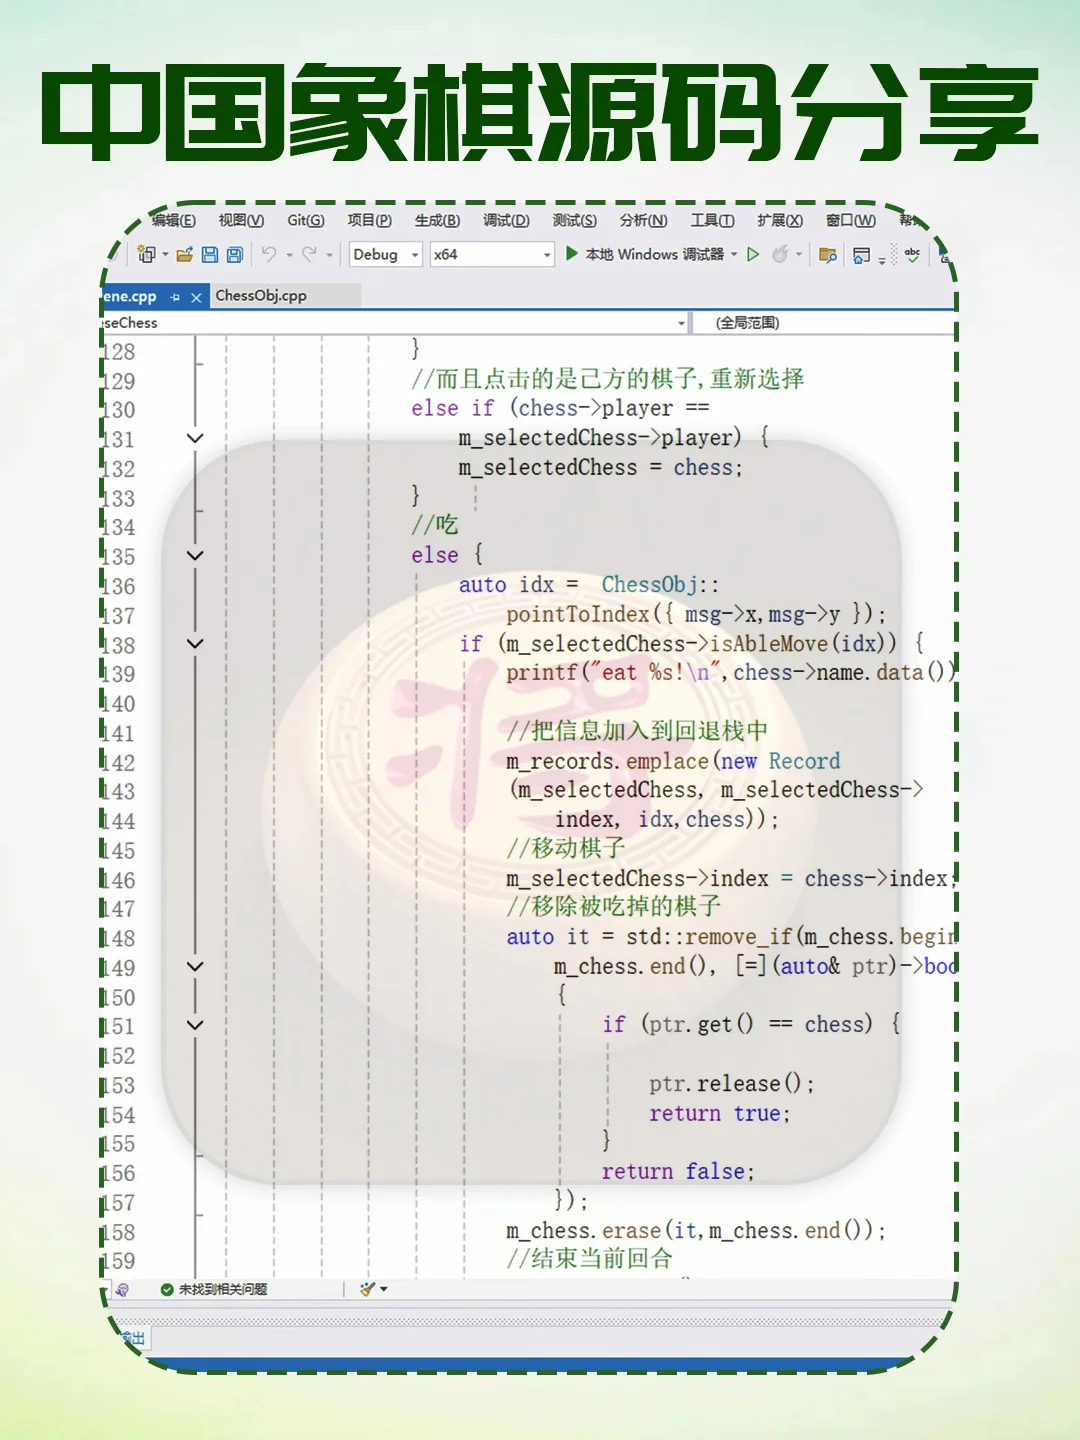Viewport: 1080px width, 1440px height.
Task: Click the Save All icon
Action: coord(235,254)
